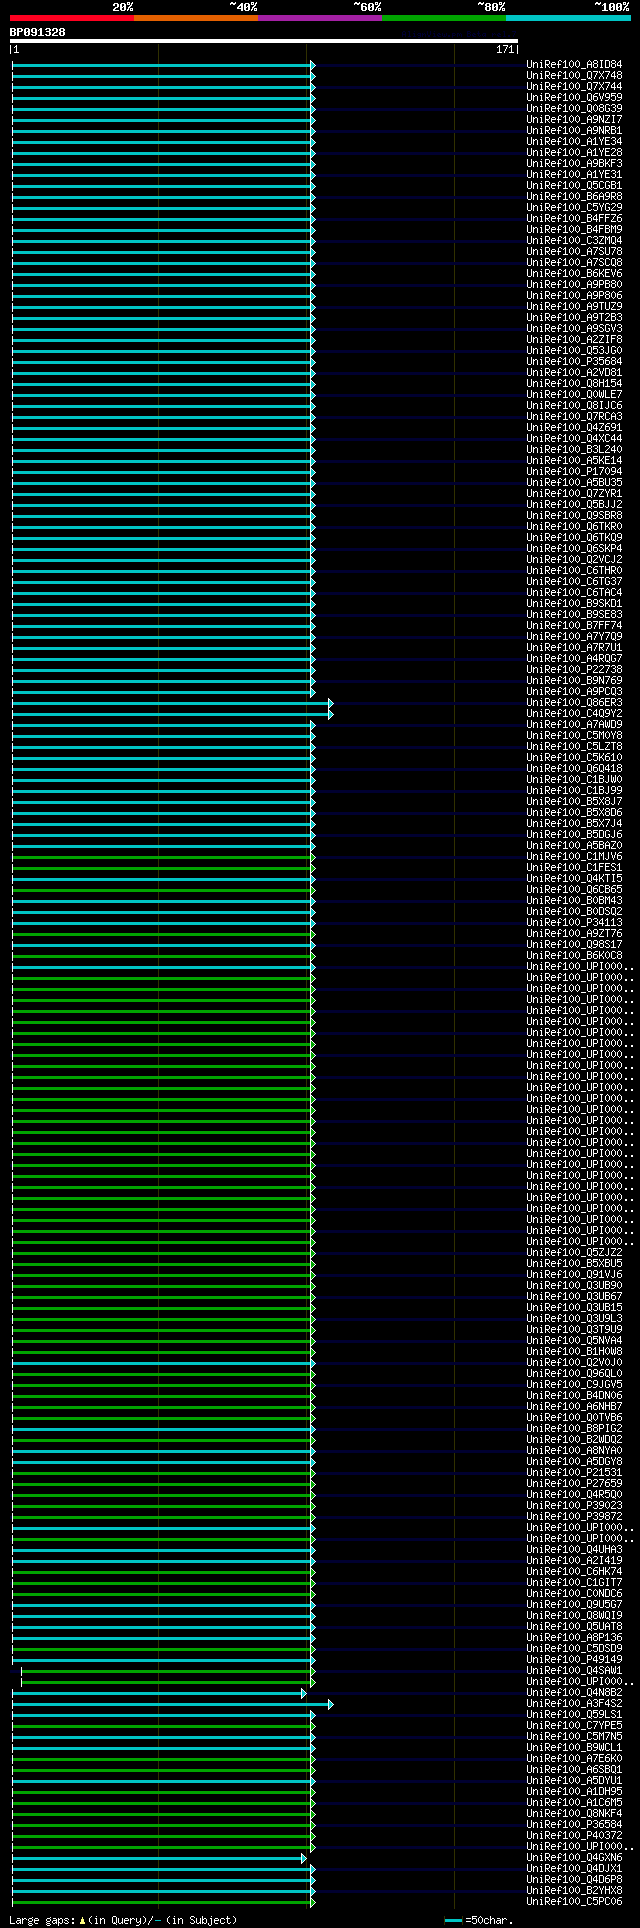Viewport: 640px width, 1928px height.
Task: Open hit UniRef100_B4FBM9
Action: point(574,229)
